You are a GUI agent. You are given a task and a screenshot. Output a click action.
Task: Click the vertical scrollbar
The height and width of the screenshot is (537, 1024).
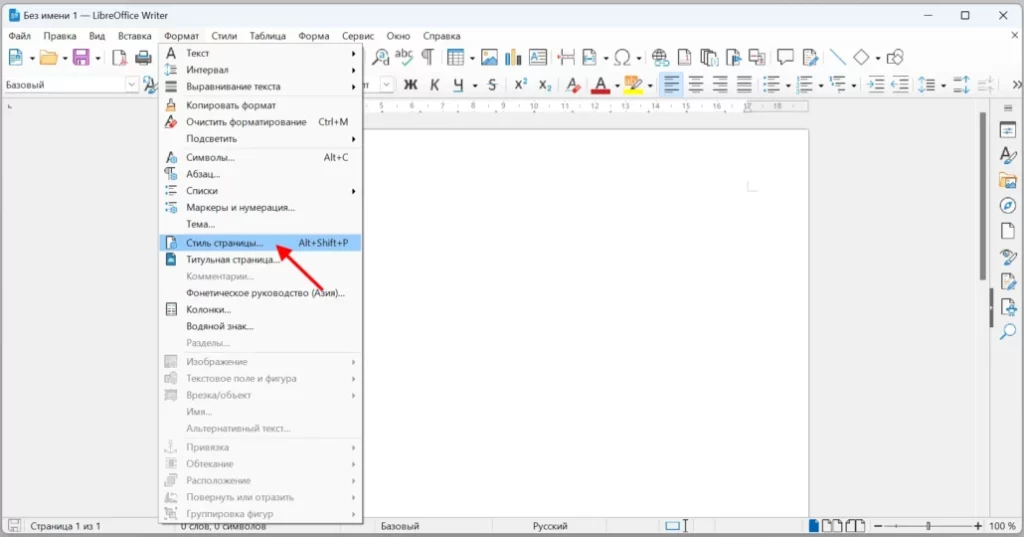pyautogui.click(x=982, y=196)
